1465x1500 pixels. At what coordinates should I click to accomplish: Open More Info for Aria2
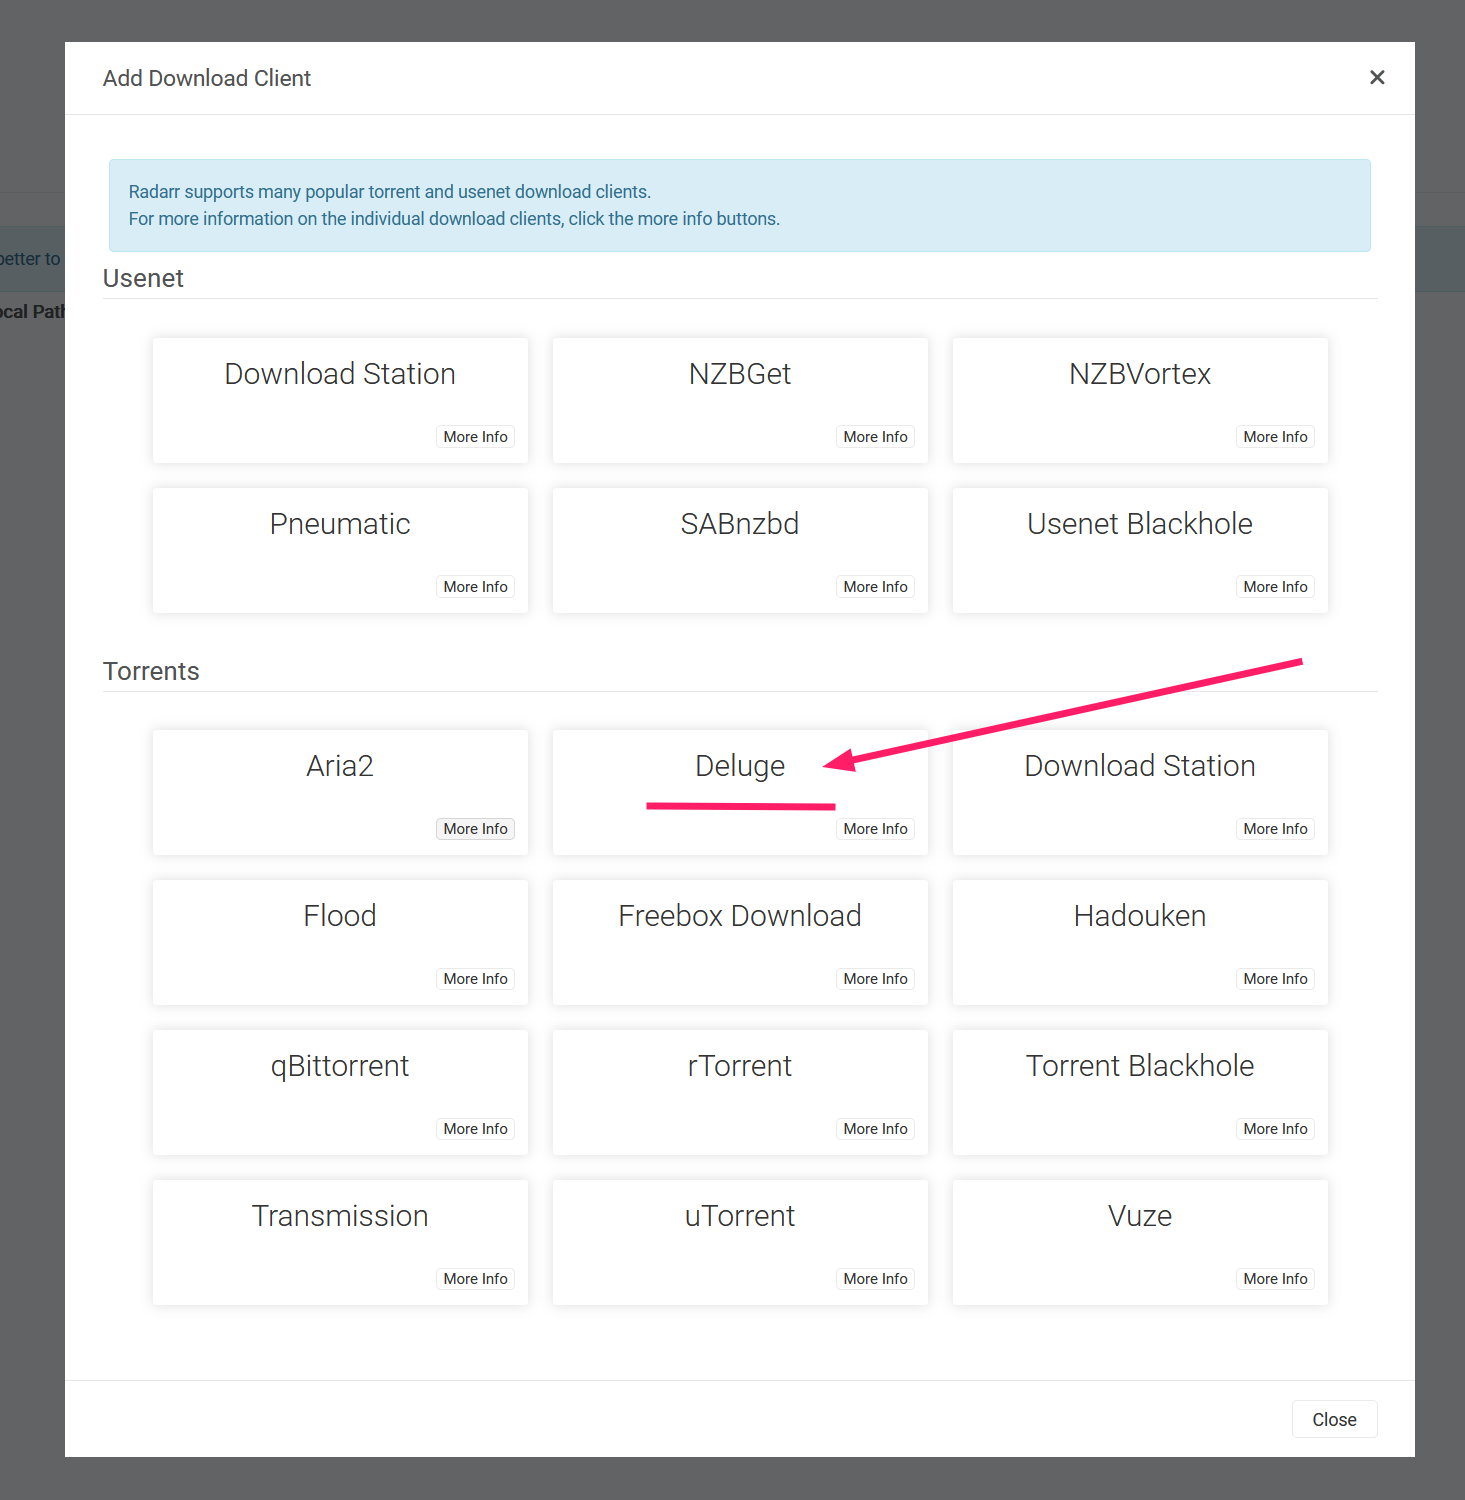click(x=475, y=829)
